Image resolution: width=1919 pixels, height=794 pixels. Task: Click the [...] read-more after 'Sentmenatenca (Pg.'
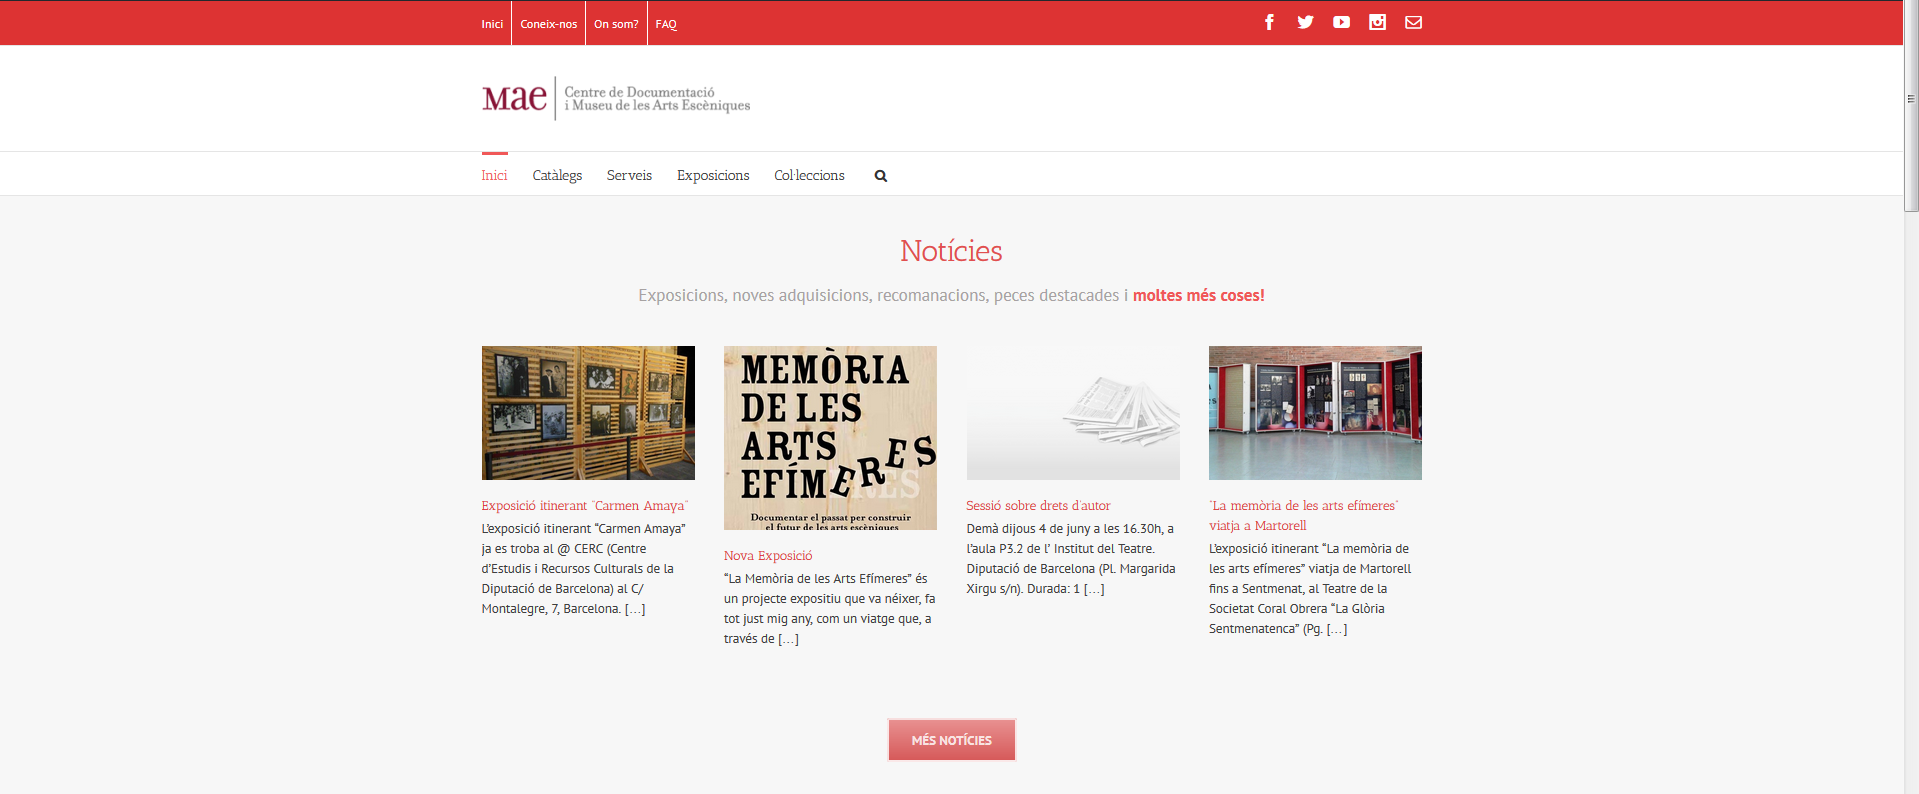click(x=1337, y=629)
